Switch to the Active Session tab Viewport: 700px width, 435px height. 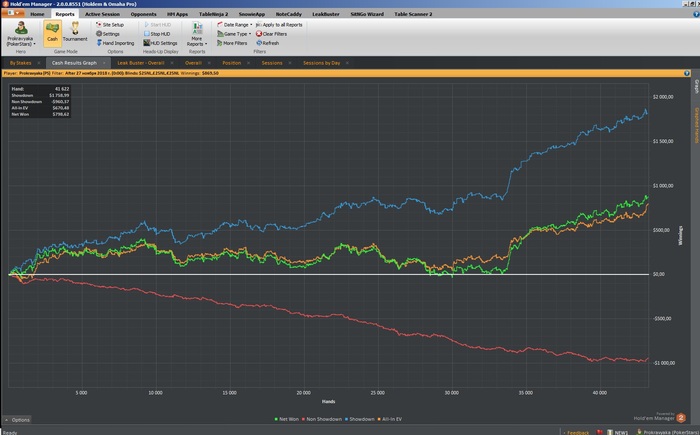[x=102, y=14]
